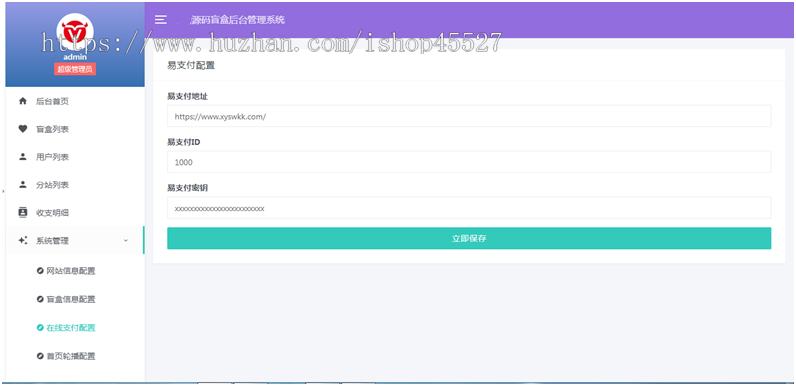Click the bullet icon beside 盲盒信息配置

pos(40,299)
